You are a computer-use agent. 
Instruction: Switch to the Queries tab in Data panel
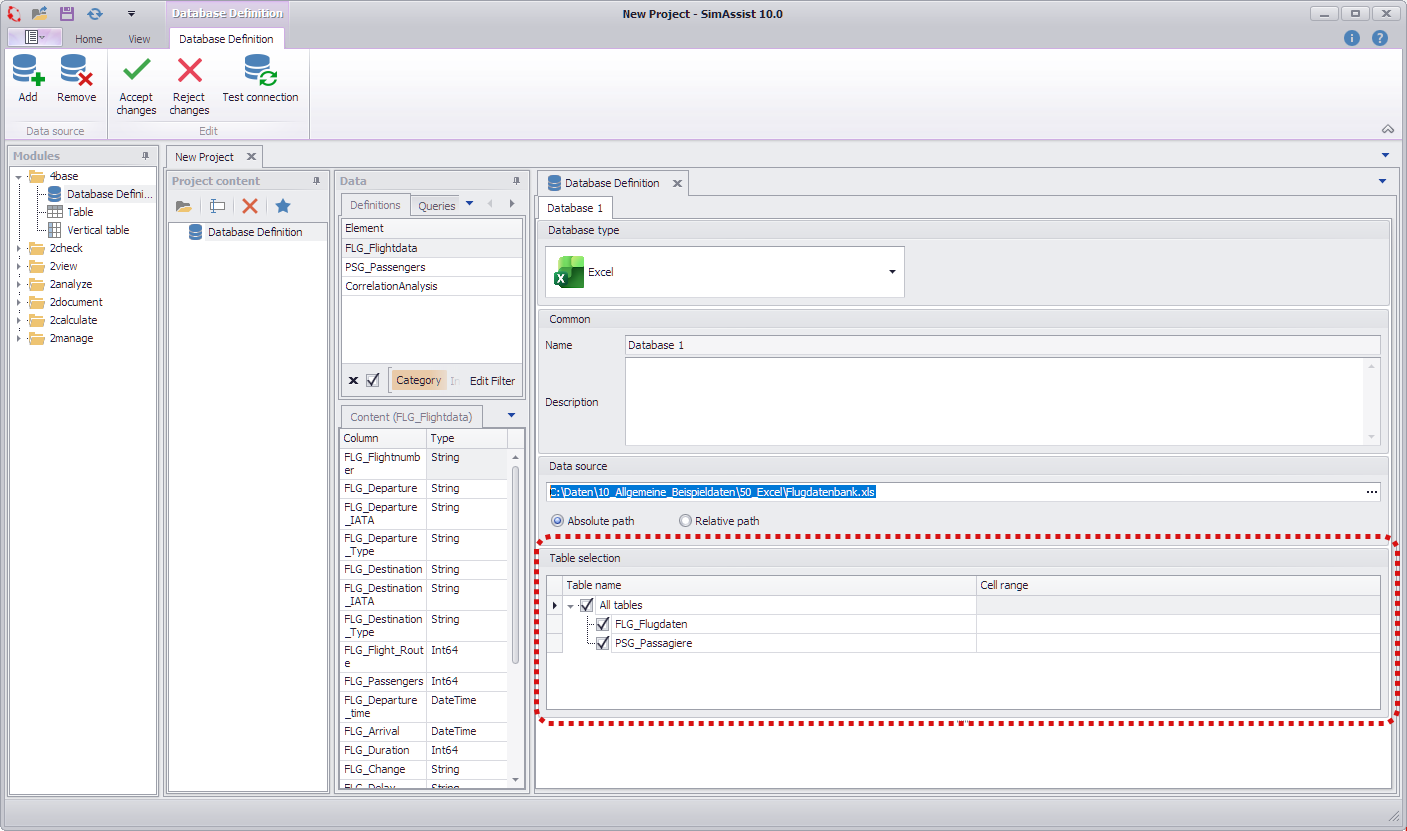(436, 206)
